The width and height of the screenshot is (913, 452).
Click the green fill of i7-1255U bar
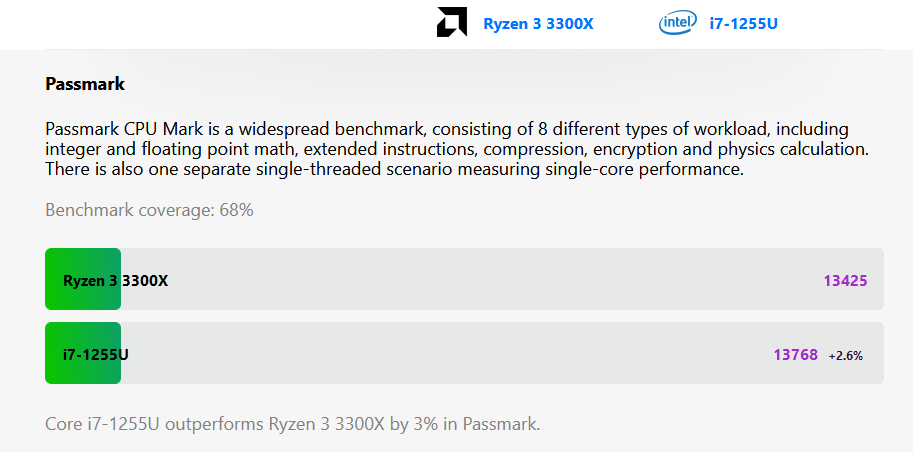click(83, 353)
